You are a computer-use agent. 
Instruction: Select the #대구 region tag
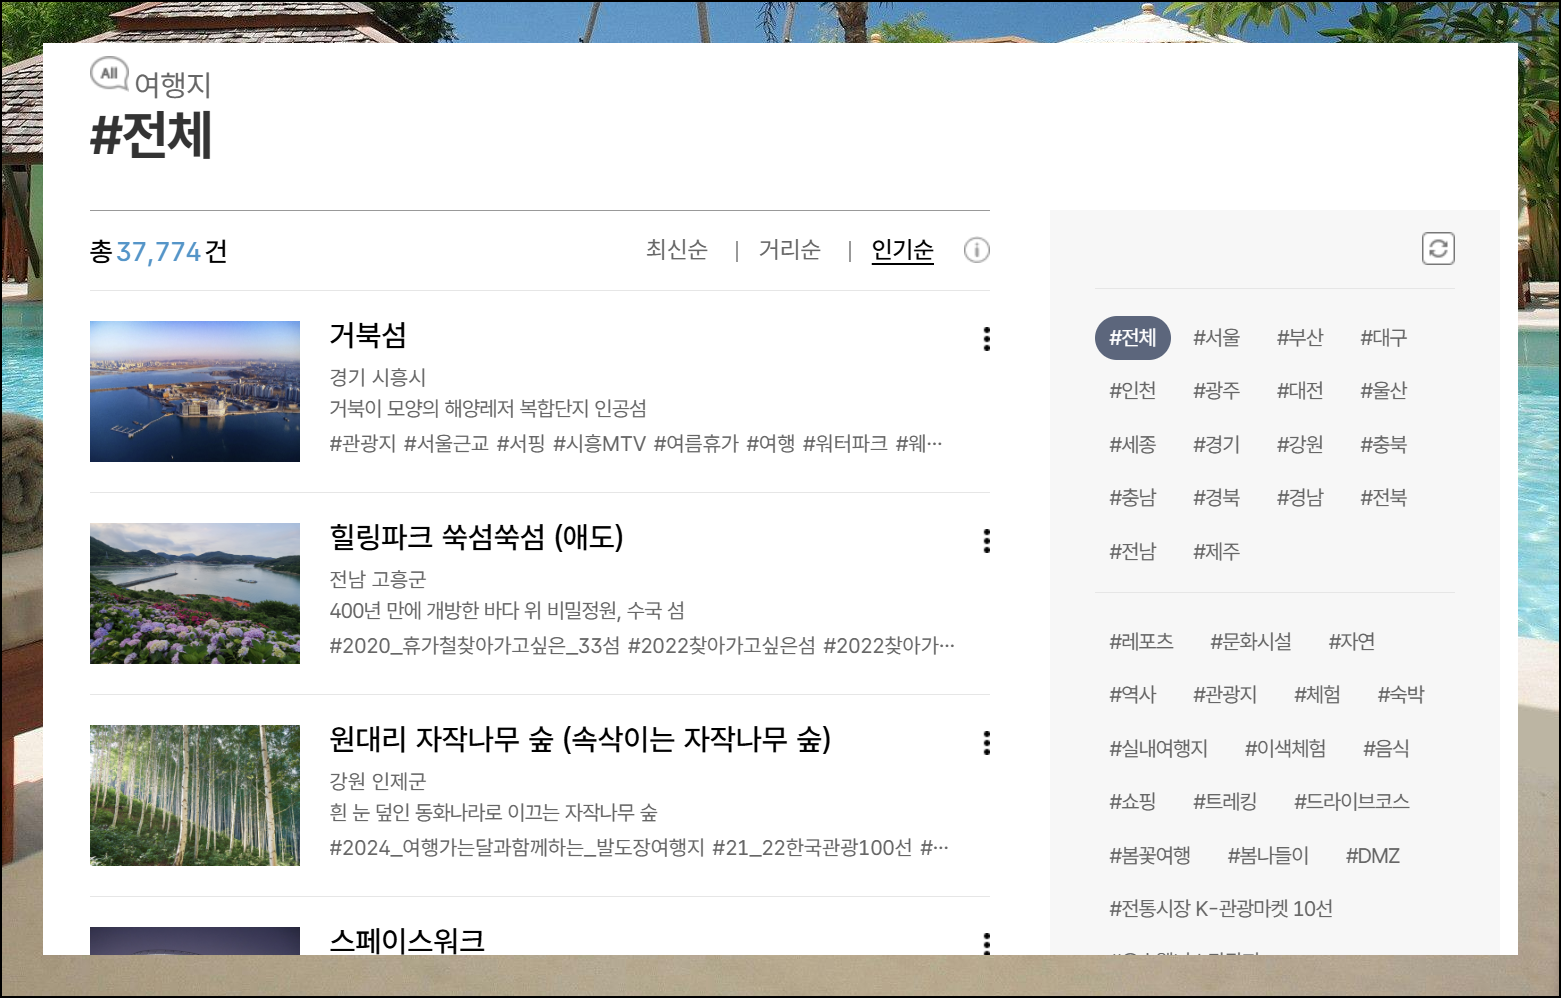[x=1384, y=338]
